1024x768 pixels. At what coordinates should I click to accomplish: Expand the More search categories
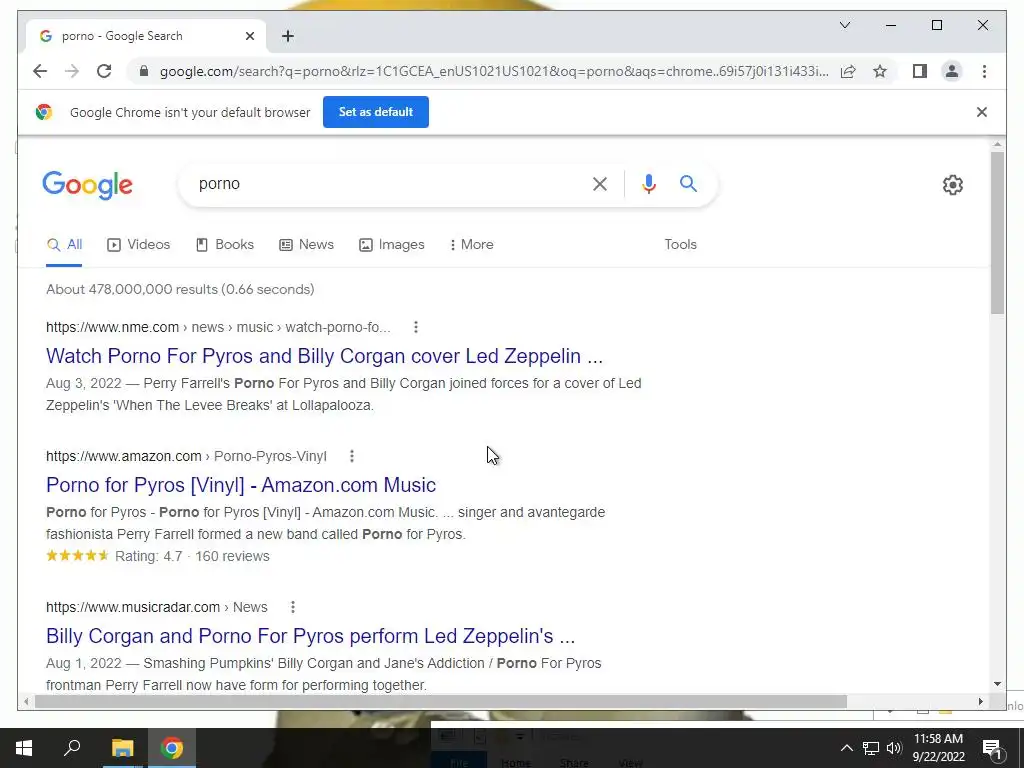[472, 245]
